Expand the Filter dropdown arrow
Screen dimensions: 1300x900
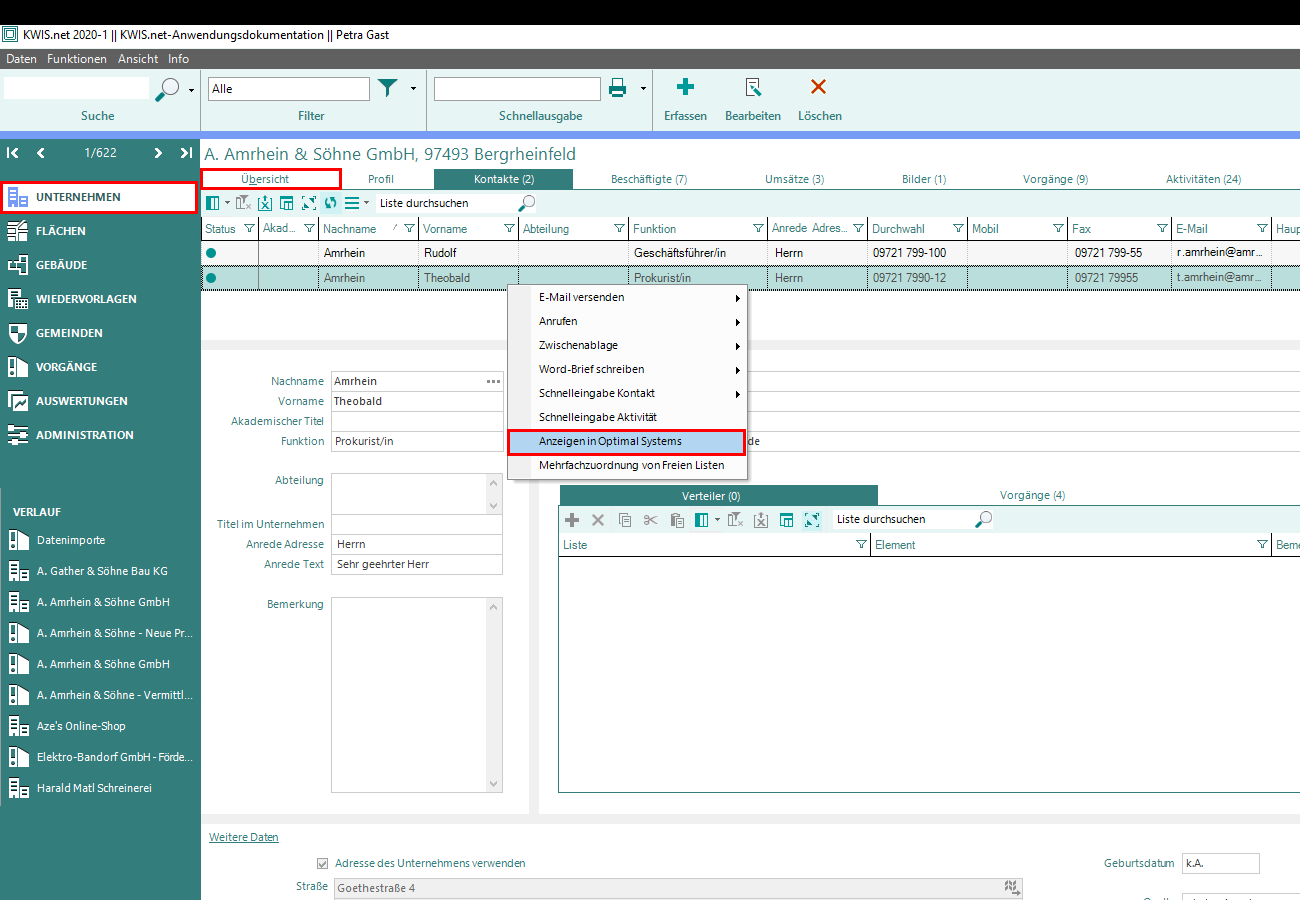tap(413, 89)
